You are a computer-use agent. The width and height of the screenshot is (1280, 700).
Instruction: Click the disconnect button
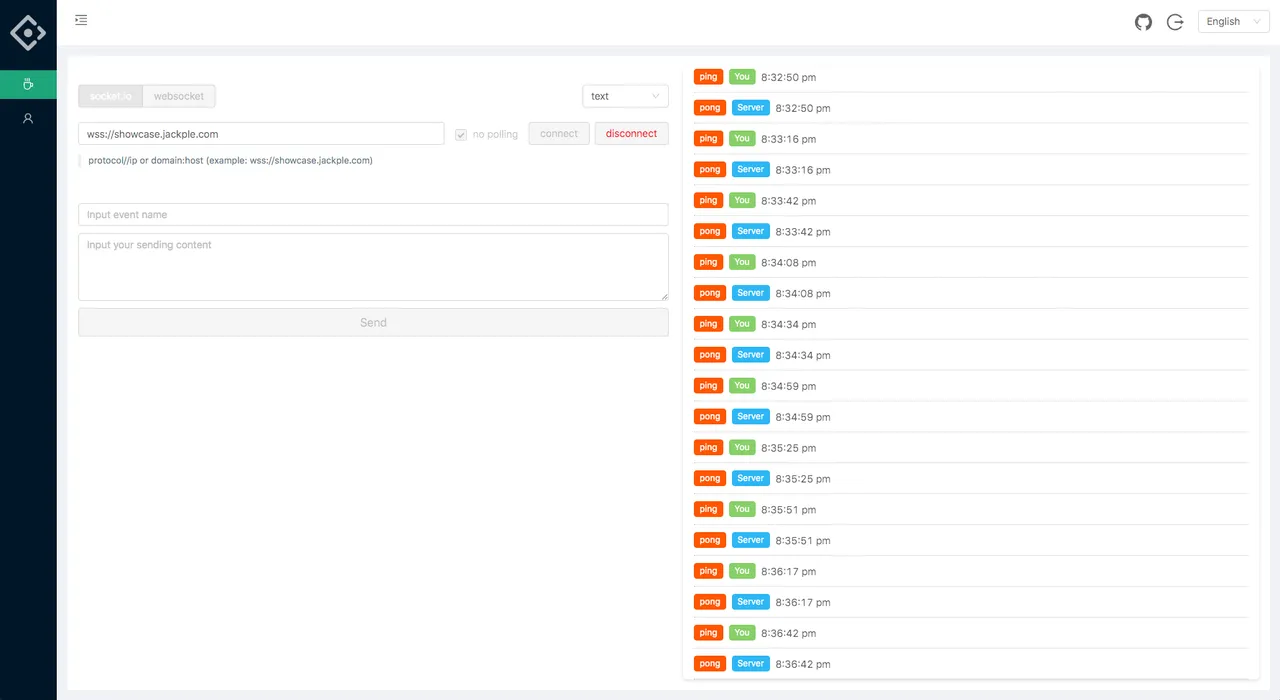(x=632, y=133)
